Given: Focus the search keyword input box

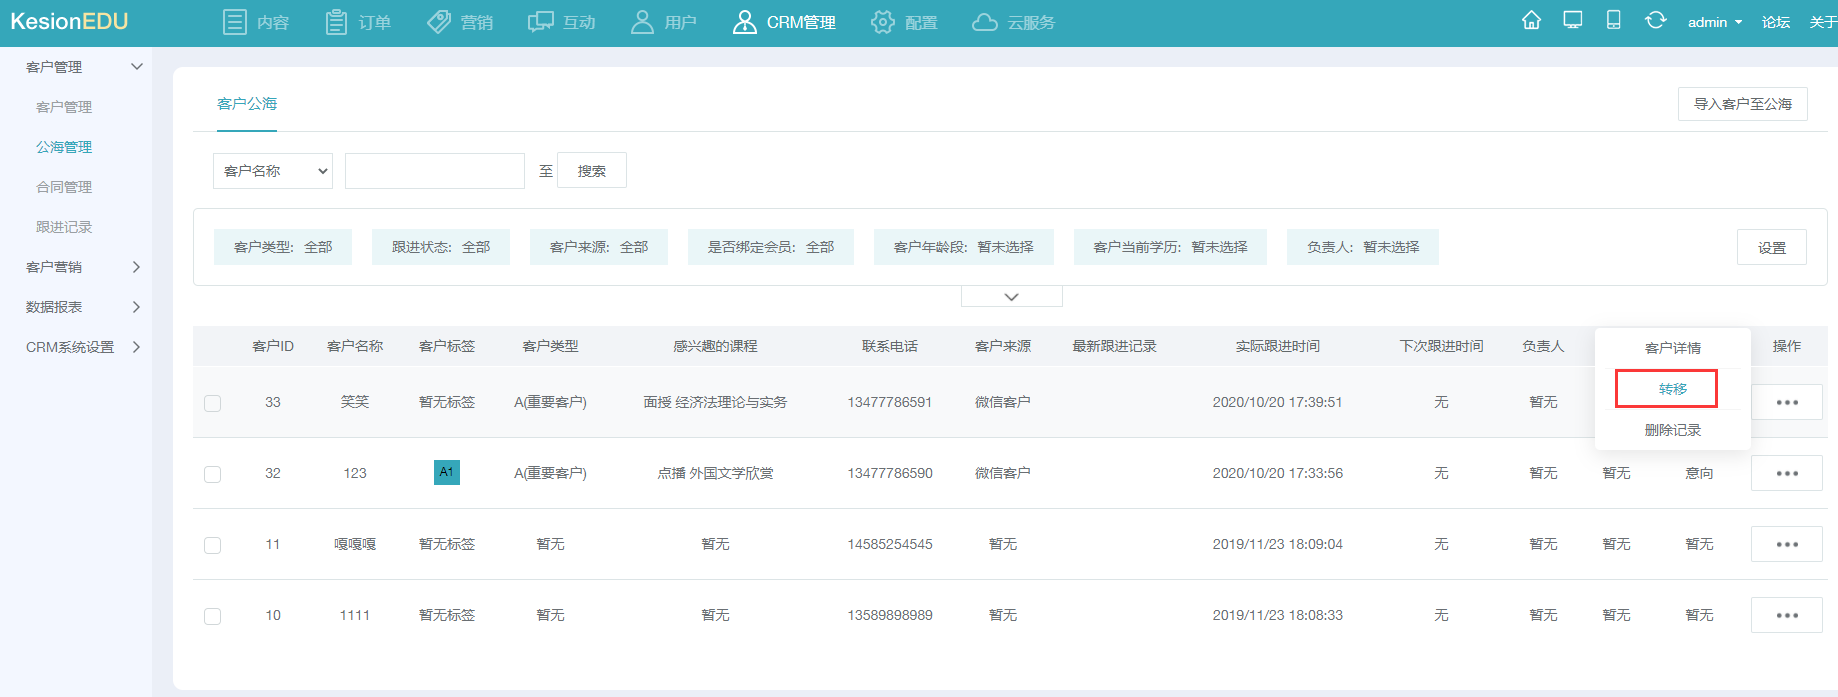Looking at the screenshot, I should pyautogui.click(x=435, y=171).
